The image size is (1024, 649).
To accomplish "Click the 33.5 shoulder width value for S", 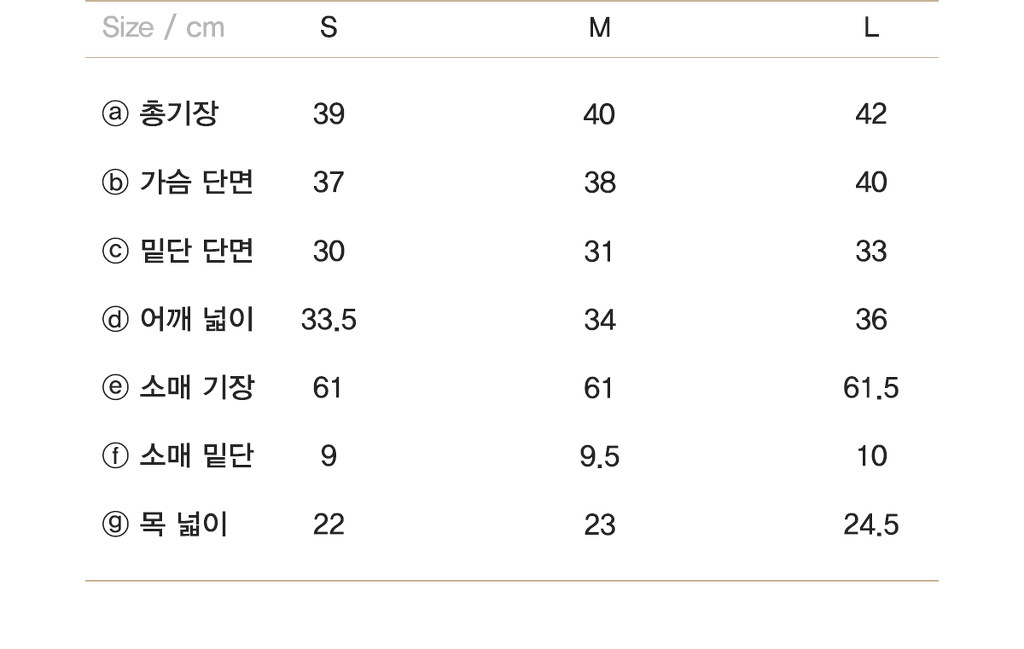I will click(x=328, y=320).
